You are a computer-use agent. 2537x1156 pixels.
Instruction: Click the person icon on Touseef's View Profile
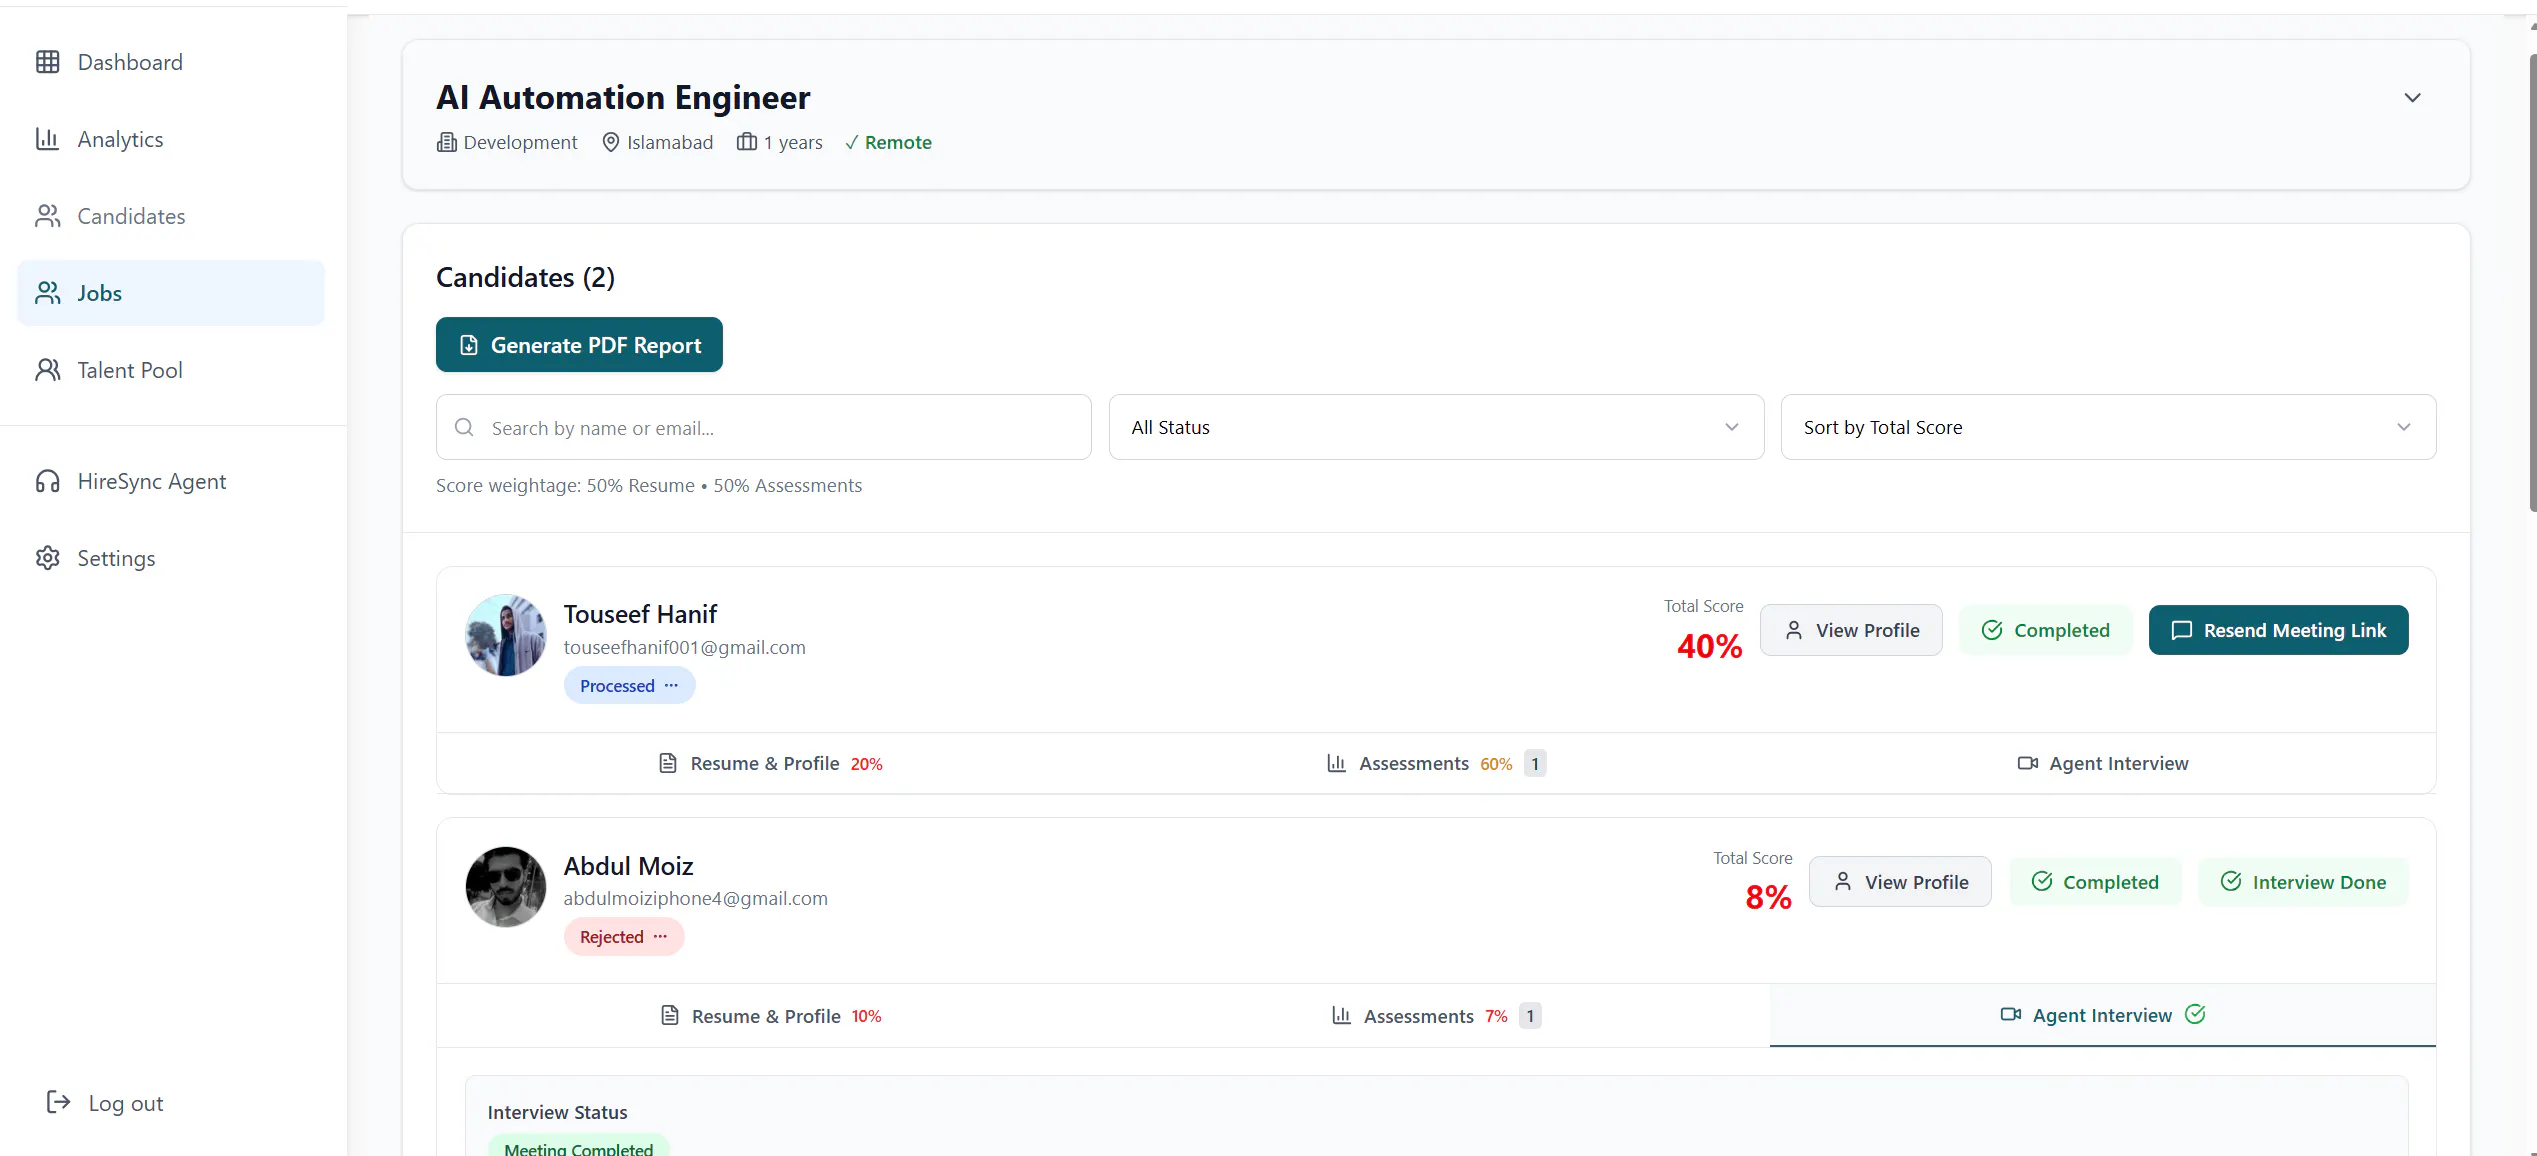(1794, 630)
